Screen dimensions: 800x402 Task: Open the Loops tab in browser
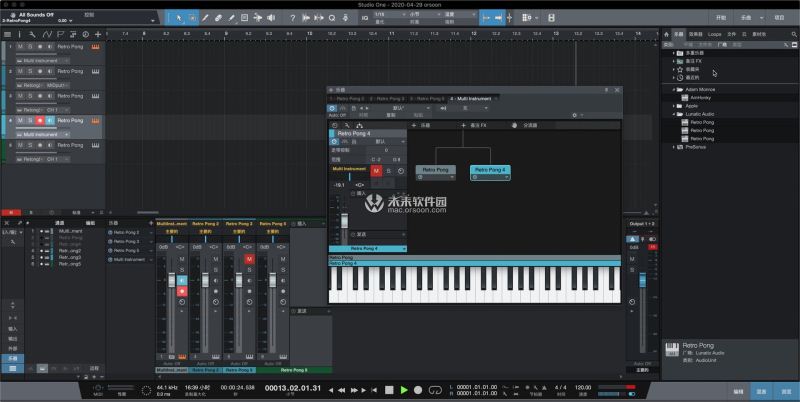(715, 34)
